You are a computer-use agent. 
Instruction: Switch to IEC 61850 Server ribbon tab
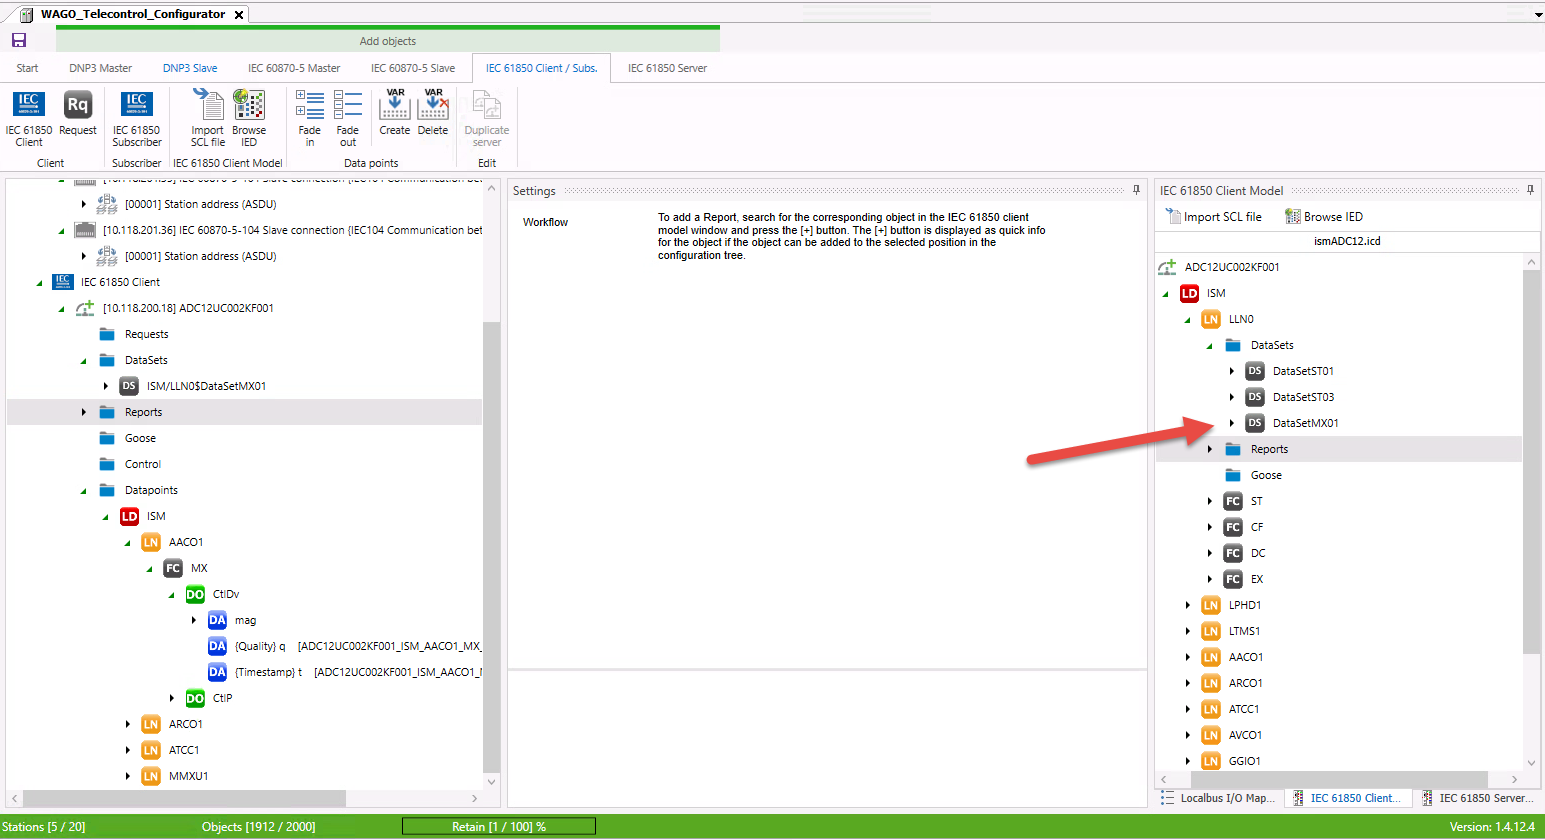tap(667, 68)
